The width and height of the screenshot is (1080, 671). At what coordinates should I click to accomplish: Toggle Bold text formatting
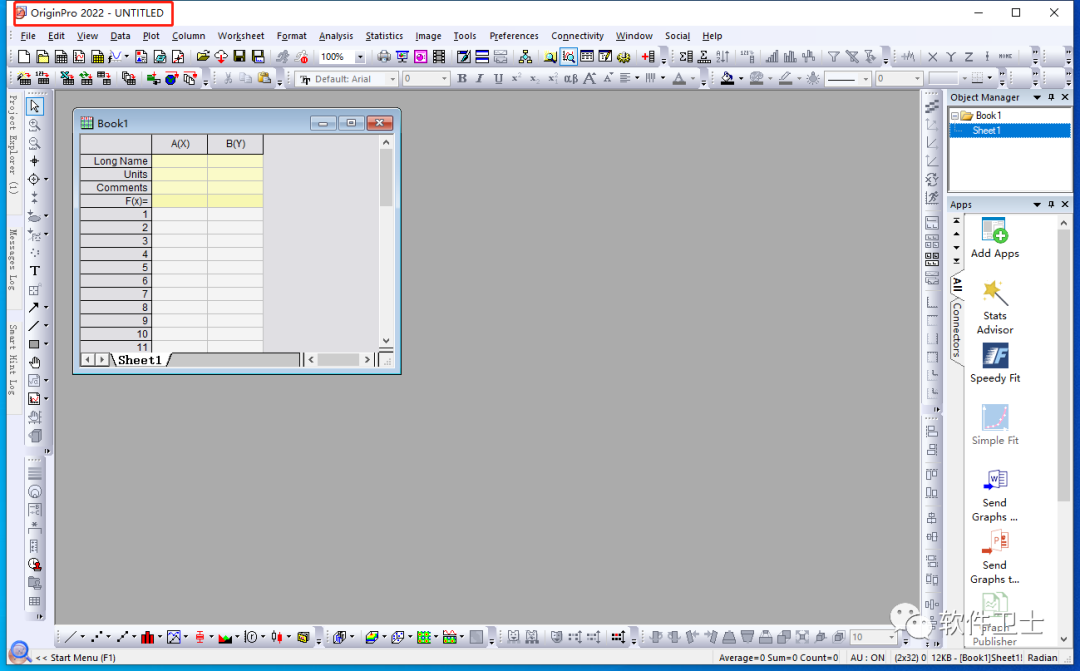coord(462,79)
